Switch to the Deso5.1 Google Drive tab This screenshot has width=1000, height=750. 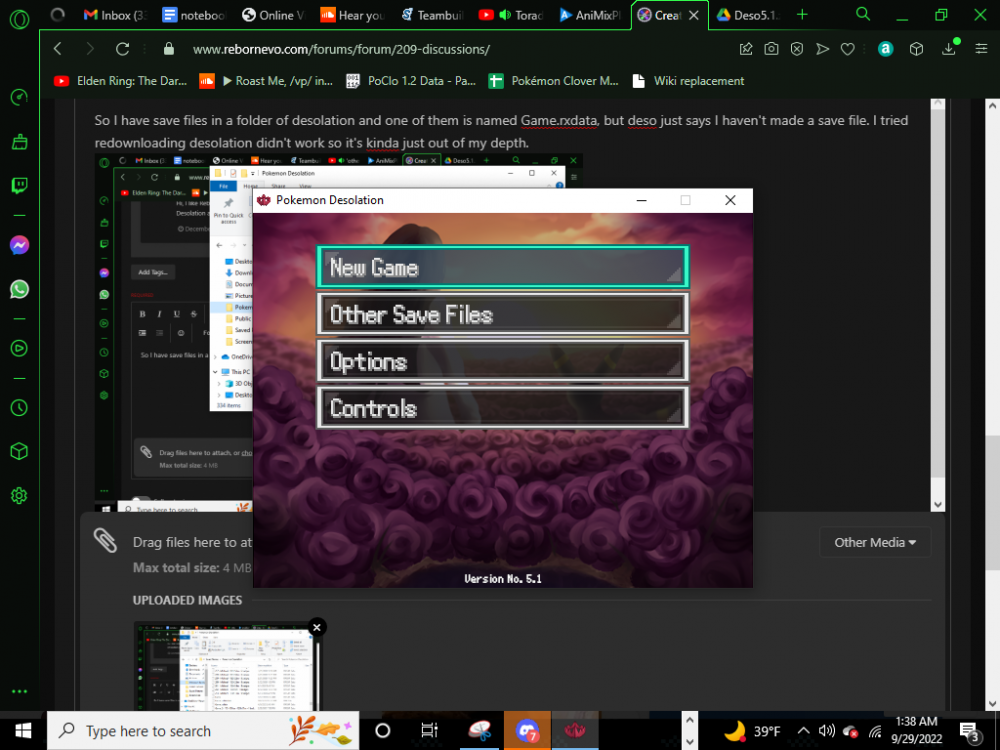pyautogui.click(x=748, y=15)
